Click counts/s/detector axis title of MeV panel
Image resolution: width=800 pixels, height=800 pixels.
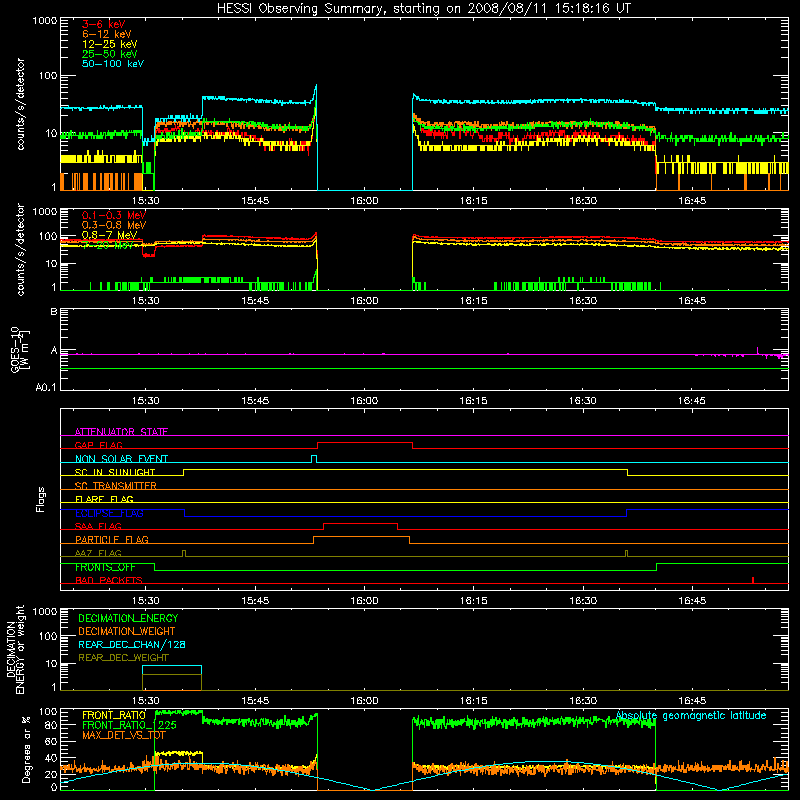pyautogui.click(x=20, y=249)
